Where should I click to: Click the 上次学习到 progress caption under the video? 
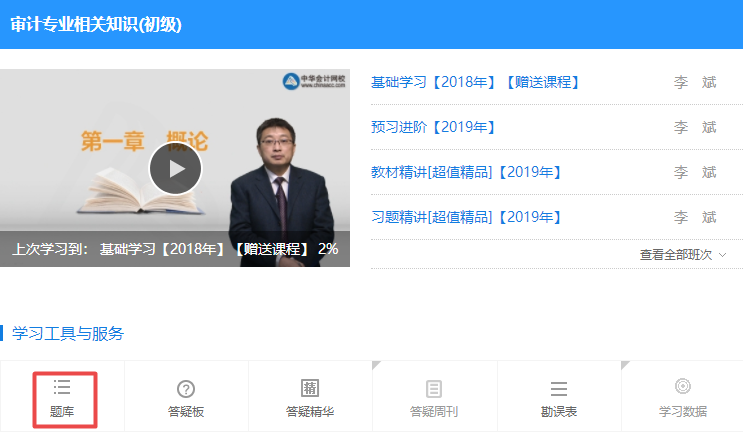click(x=175, y=249)
